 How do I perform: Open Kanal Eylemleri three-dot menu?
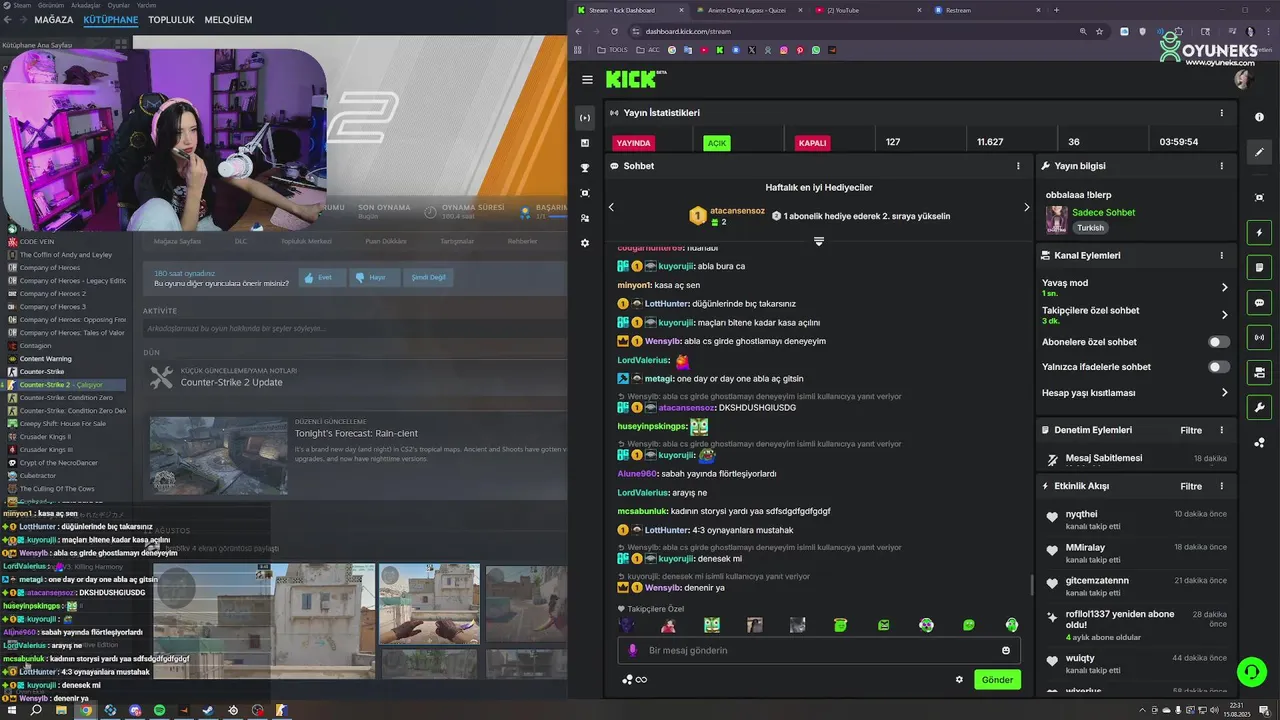[1221, 255]
